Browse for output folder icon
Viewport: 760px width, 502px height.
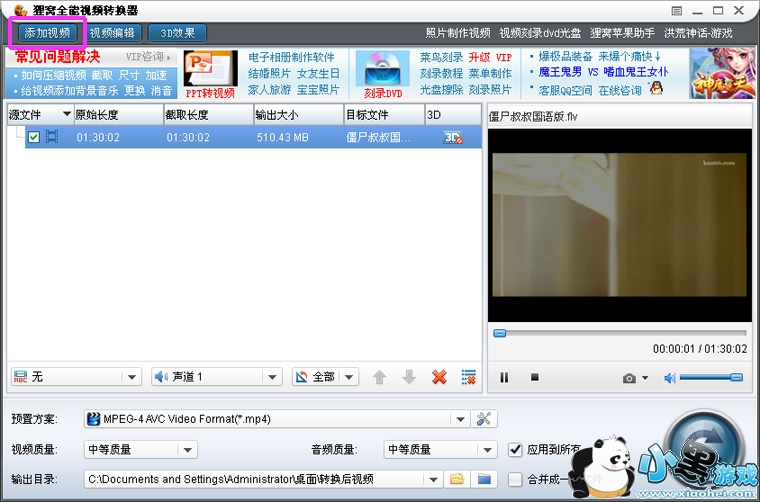point(457,480)
